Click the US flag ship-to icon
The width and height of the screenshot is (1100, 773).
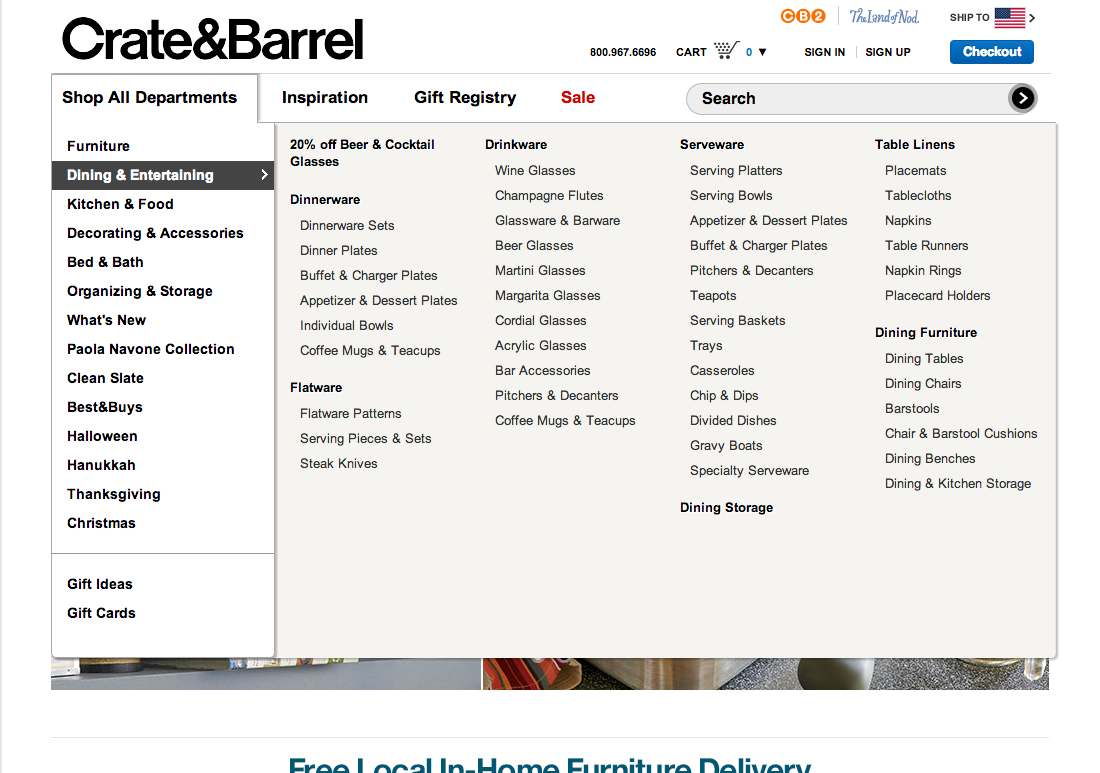click(1010, 17)
